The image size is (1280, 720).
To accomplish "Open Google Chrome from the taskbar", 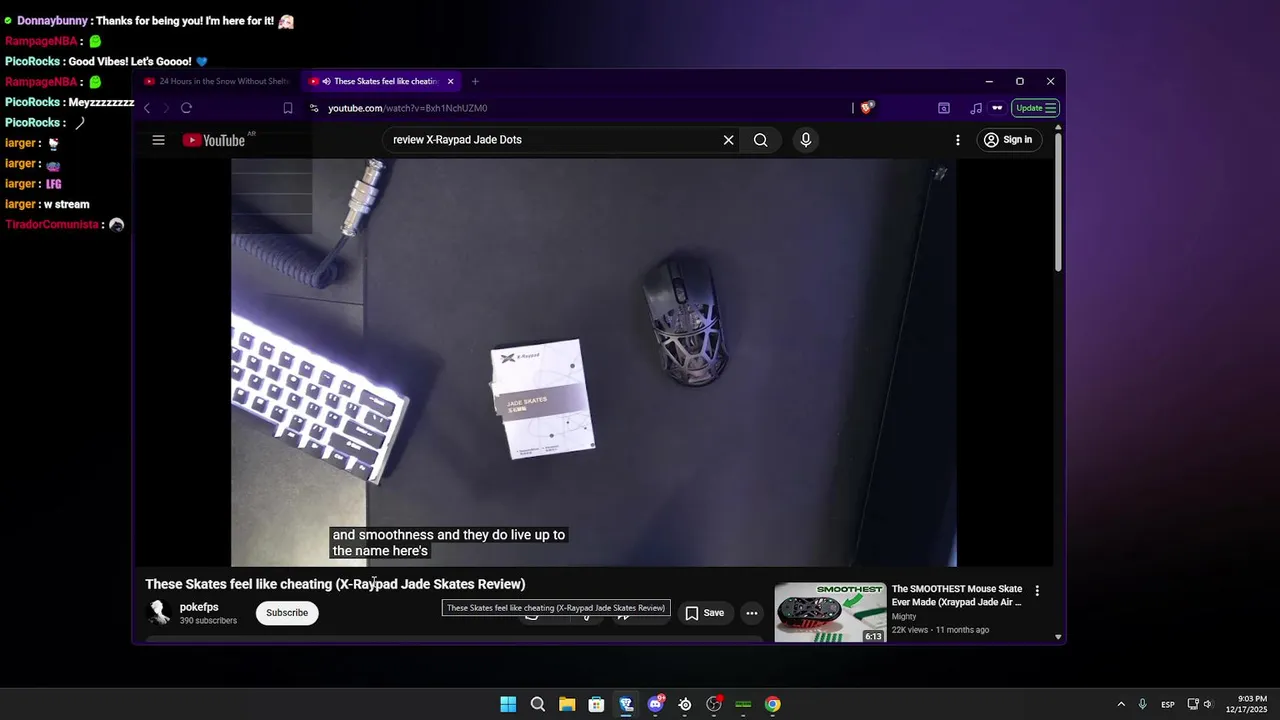I will (x=773, y=704).
